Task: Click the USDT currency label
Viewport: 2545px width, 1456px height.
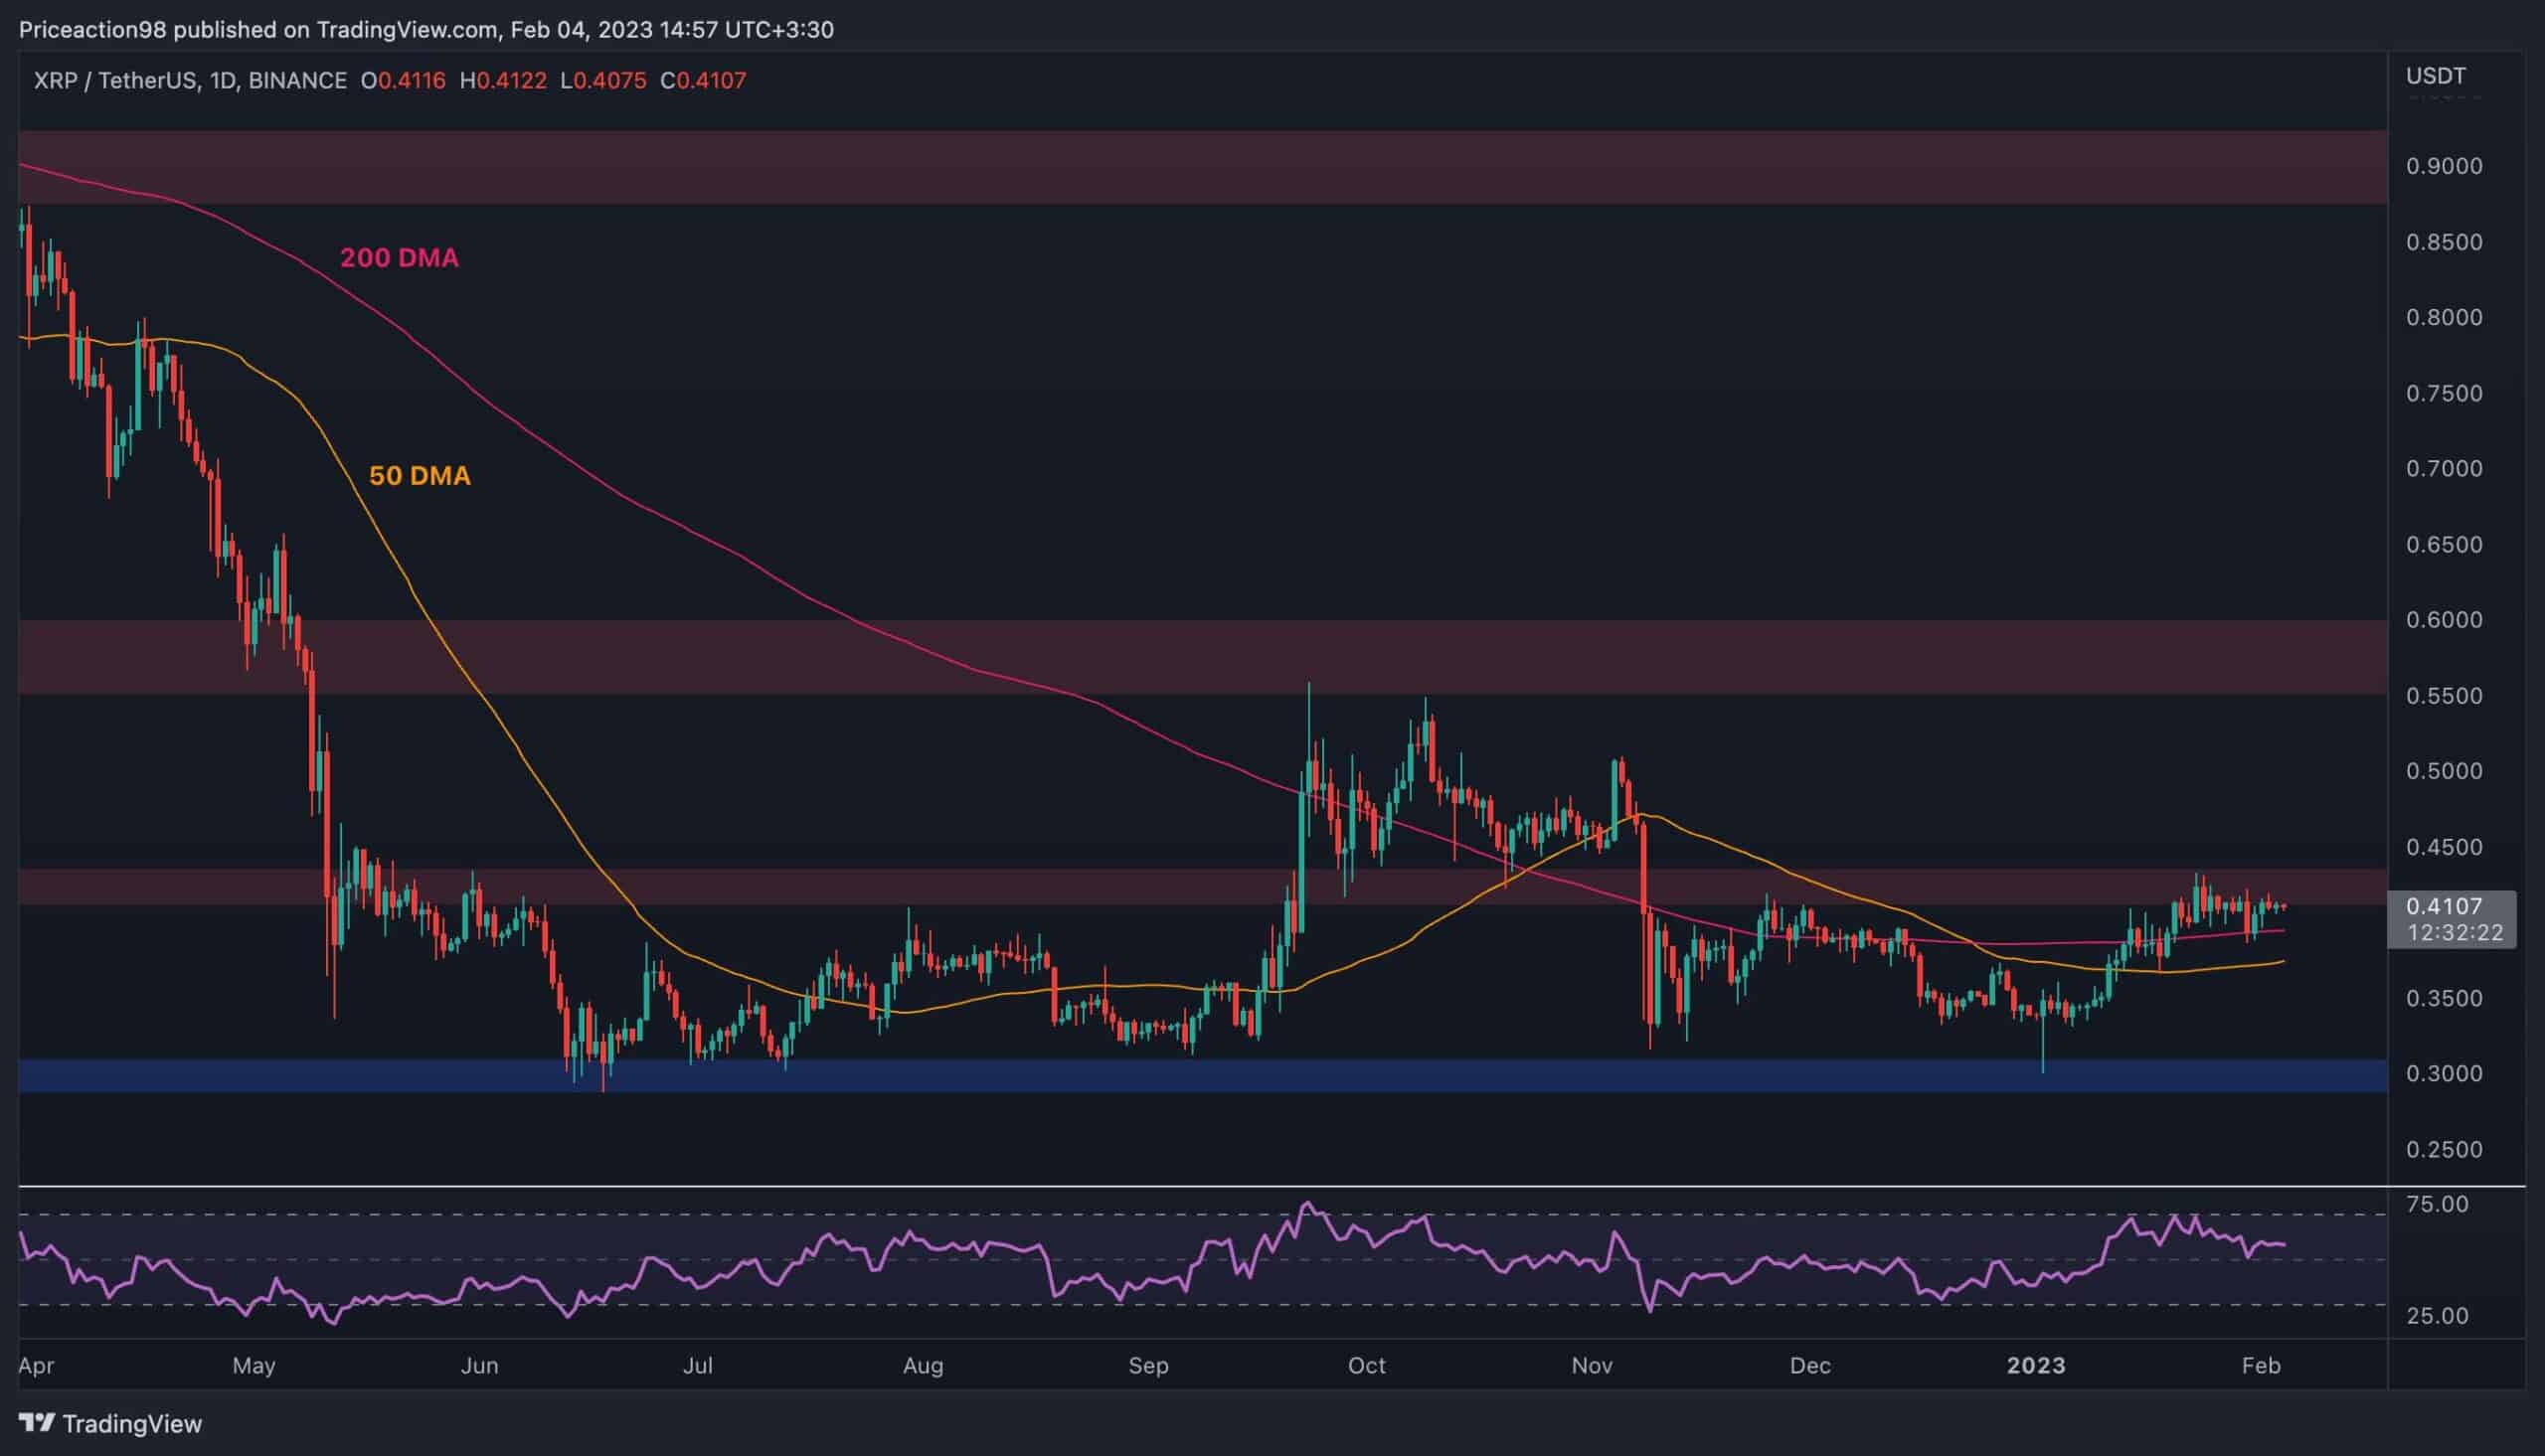Action: click(x=2435, y=76)
